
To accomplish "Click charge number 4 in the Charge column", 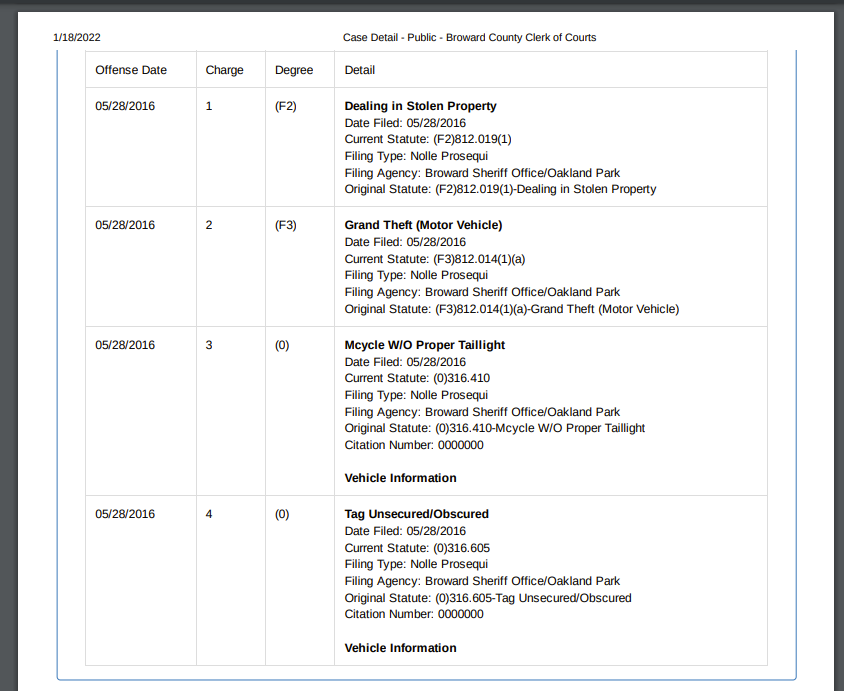I will (x=209, y=514).
